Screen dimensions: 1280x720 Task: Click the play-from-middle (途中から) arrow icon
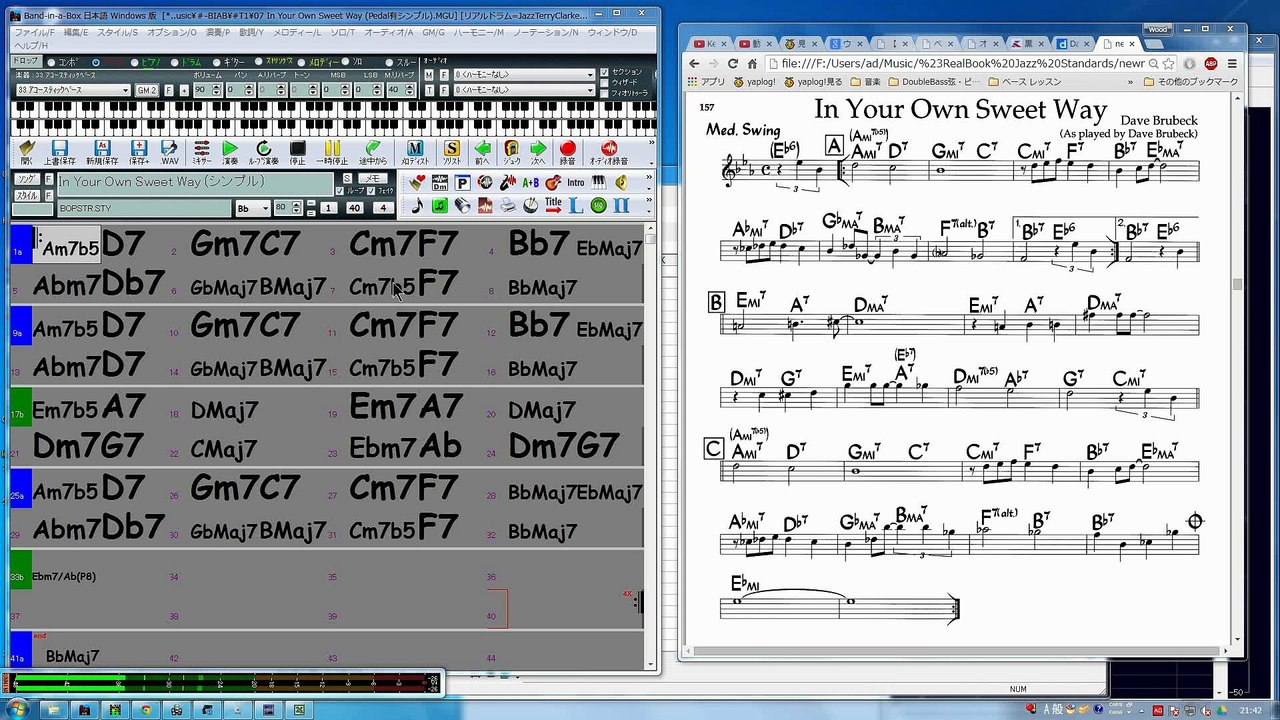tap(372, 152)
